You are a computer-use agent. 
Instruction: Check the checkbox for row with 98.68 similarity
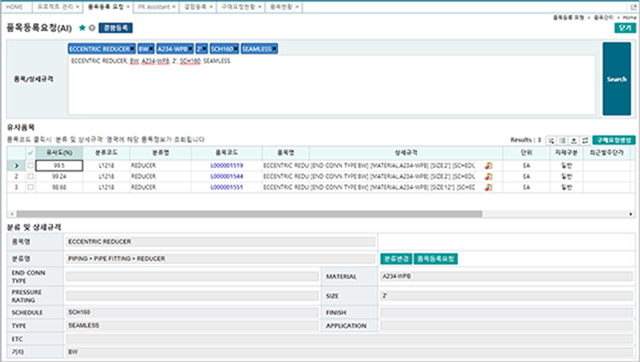pos(30,187)
